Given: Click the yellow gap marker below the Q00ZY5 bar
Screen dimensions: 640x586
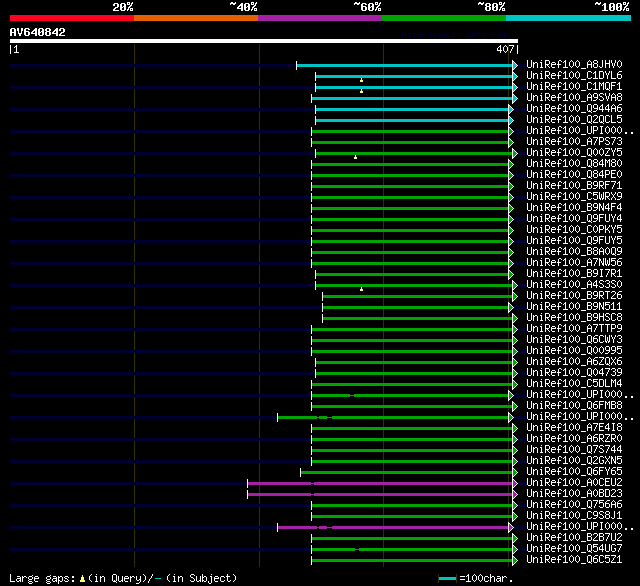Looking at the screenshot, I should (356, 157).
